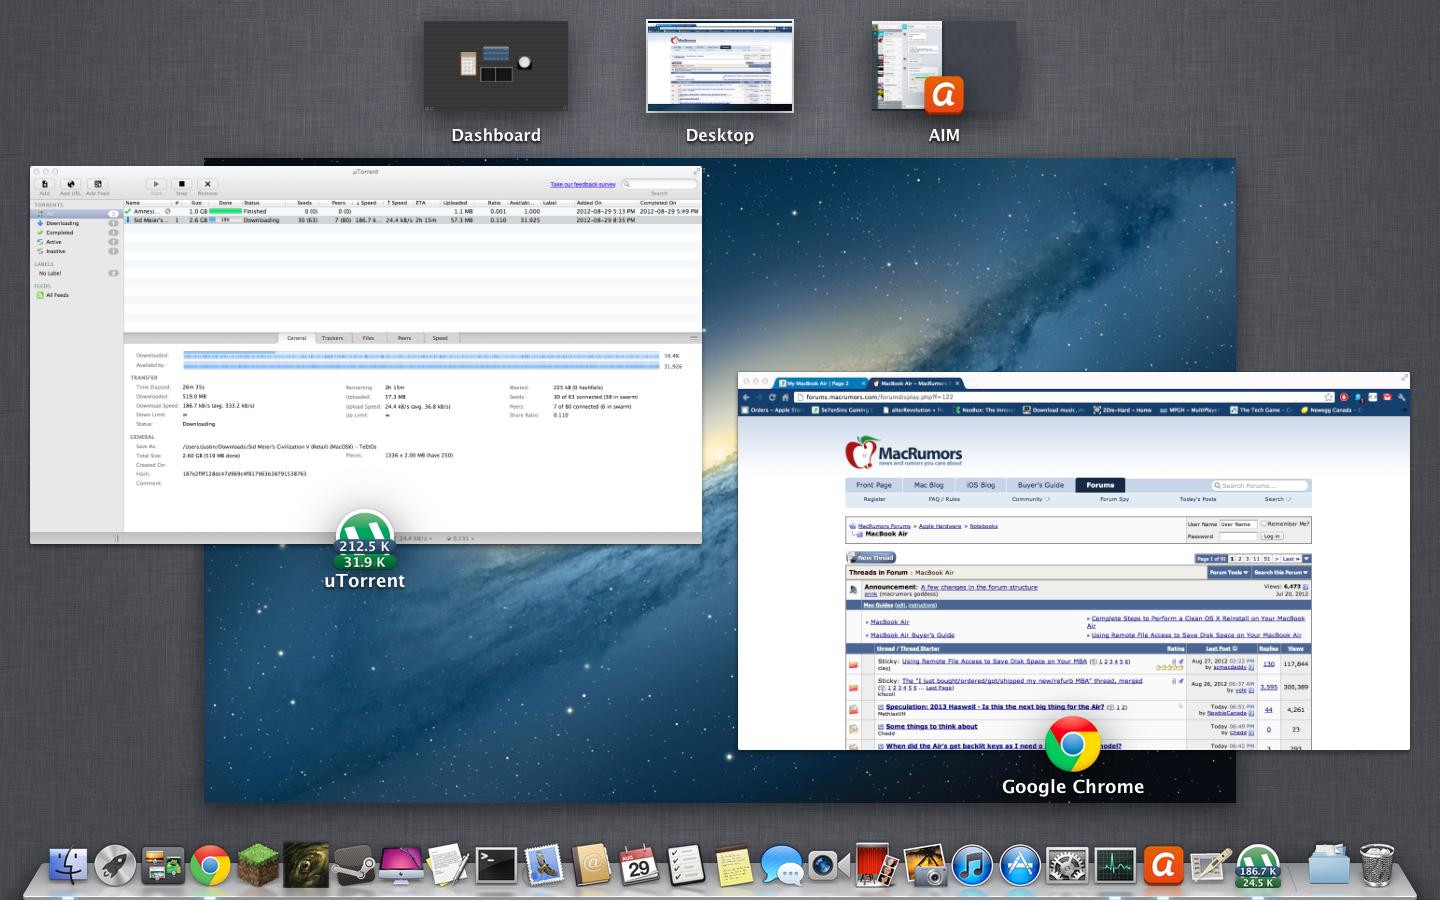
Task: Click Chrome reload page button
Action: (x=772, y=397)
